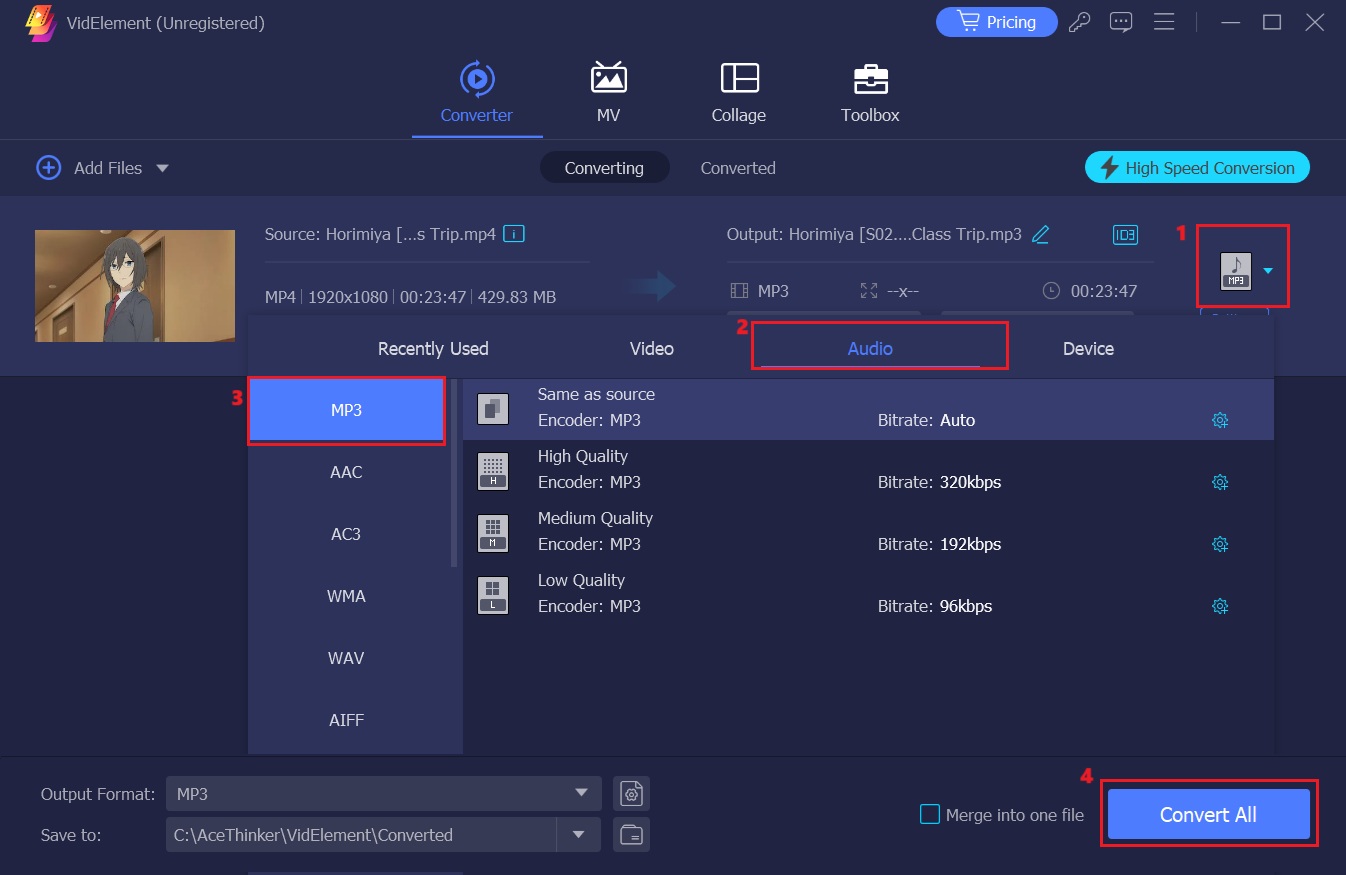Expand the Add Files dropdown arrow
The image size is (1346, 875).
click(x=162, y=168)
